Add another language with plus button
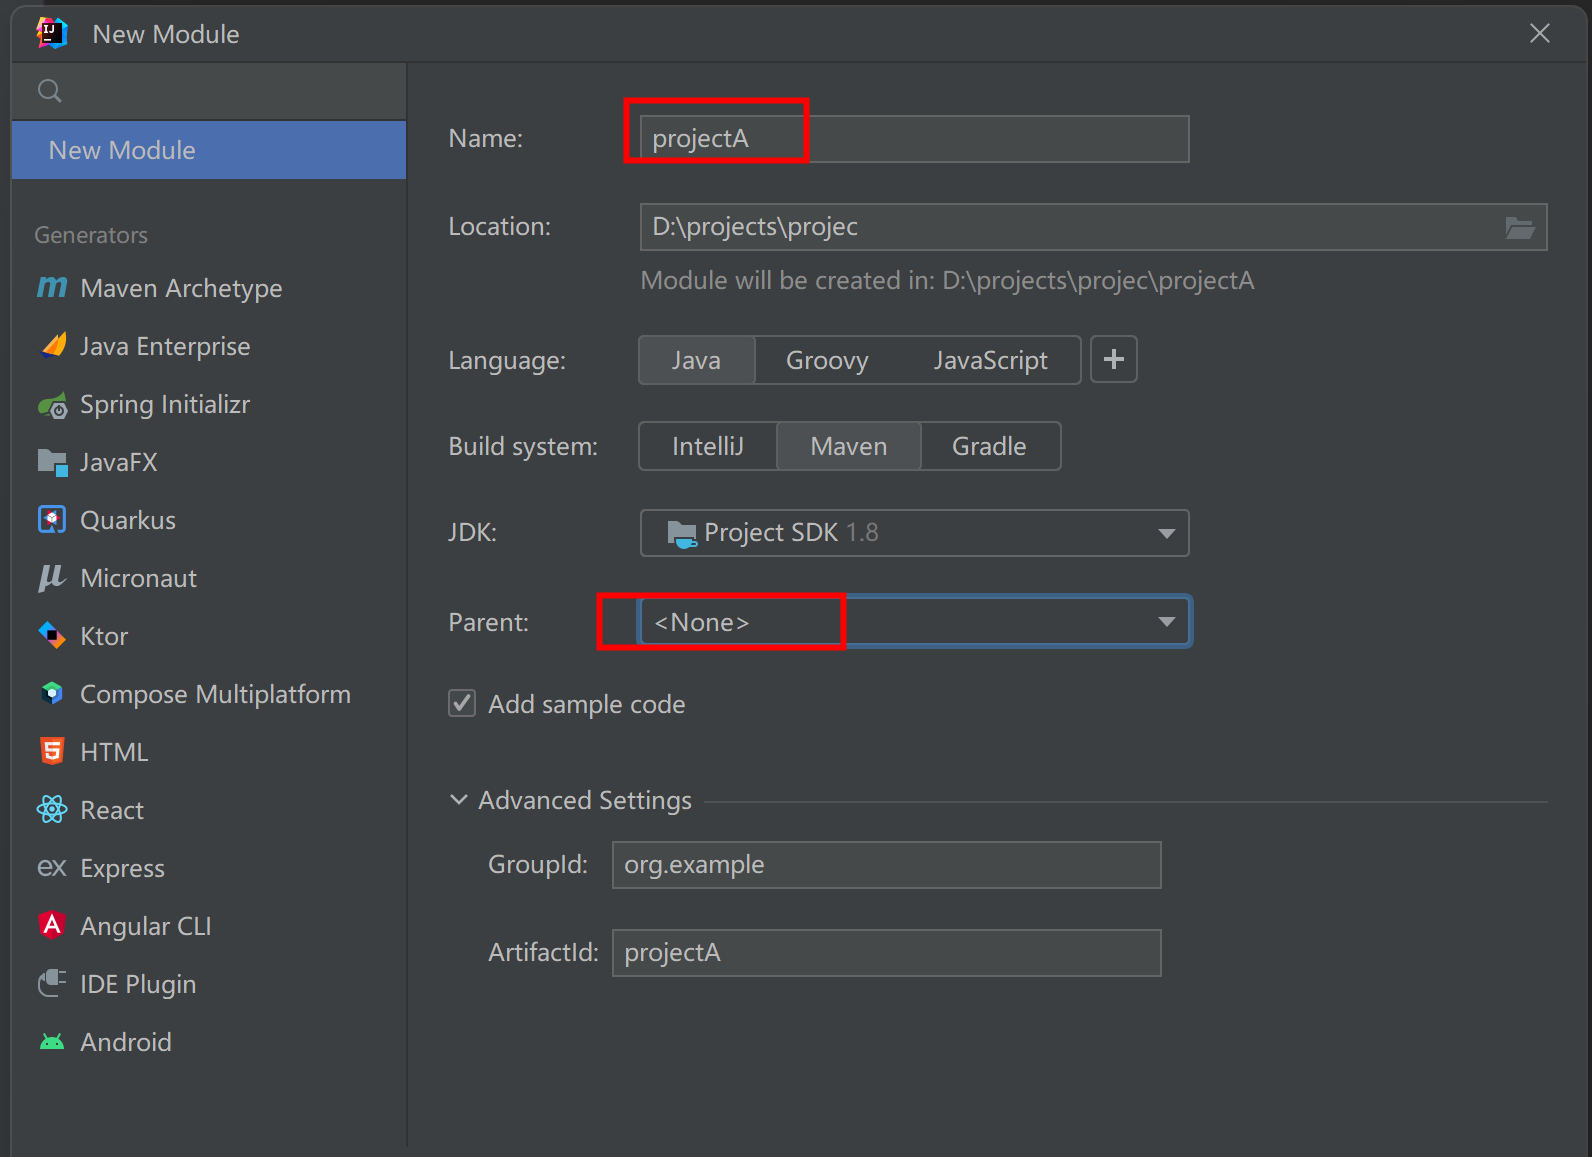Screen dimensions: 1592x1157 point(1114,359)
